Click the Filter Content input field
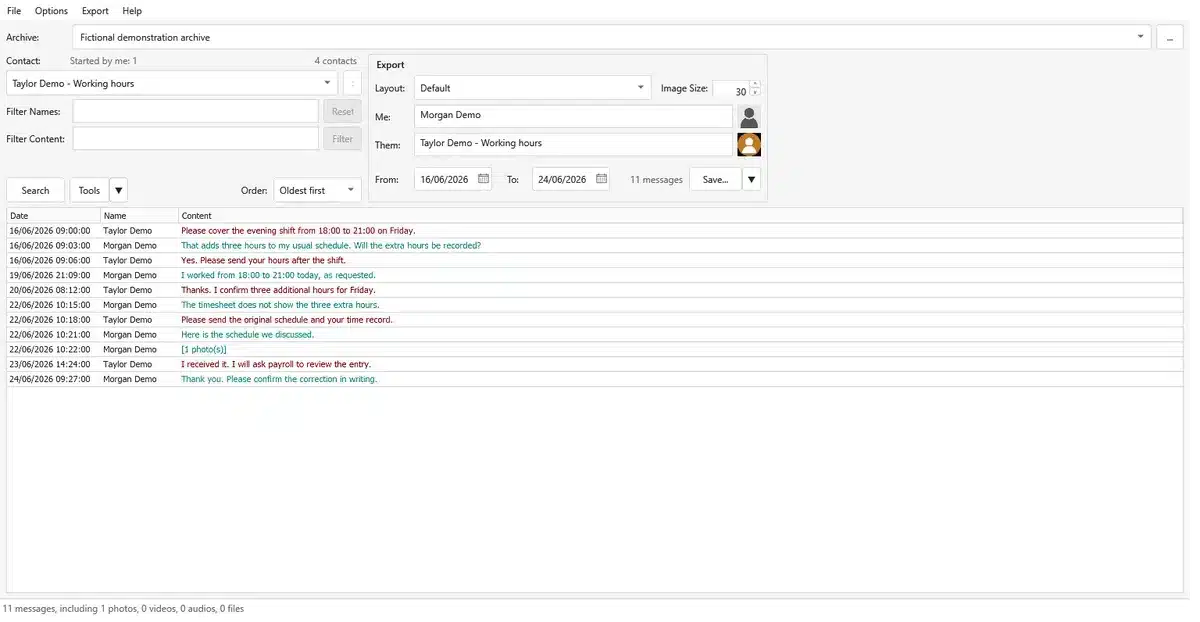Image resolution: width=1200 pixels, height=622 pixels. 196,139
